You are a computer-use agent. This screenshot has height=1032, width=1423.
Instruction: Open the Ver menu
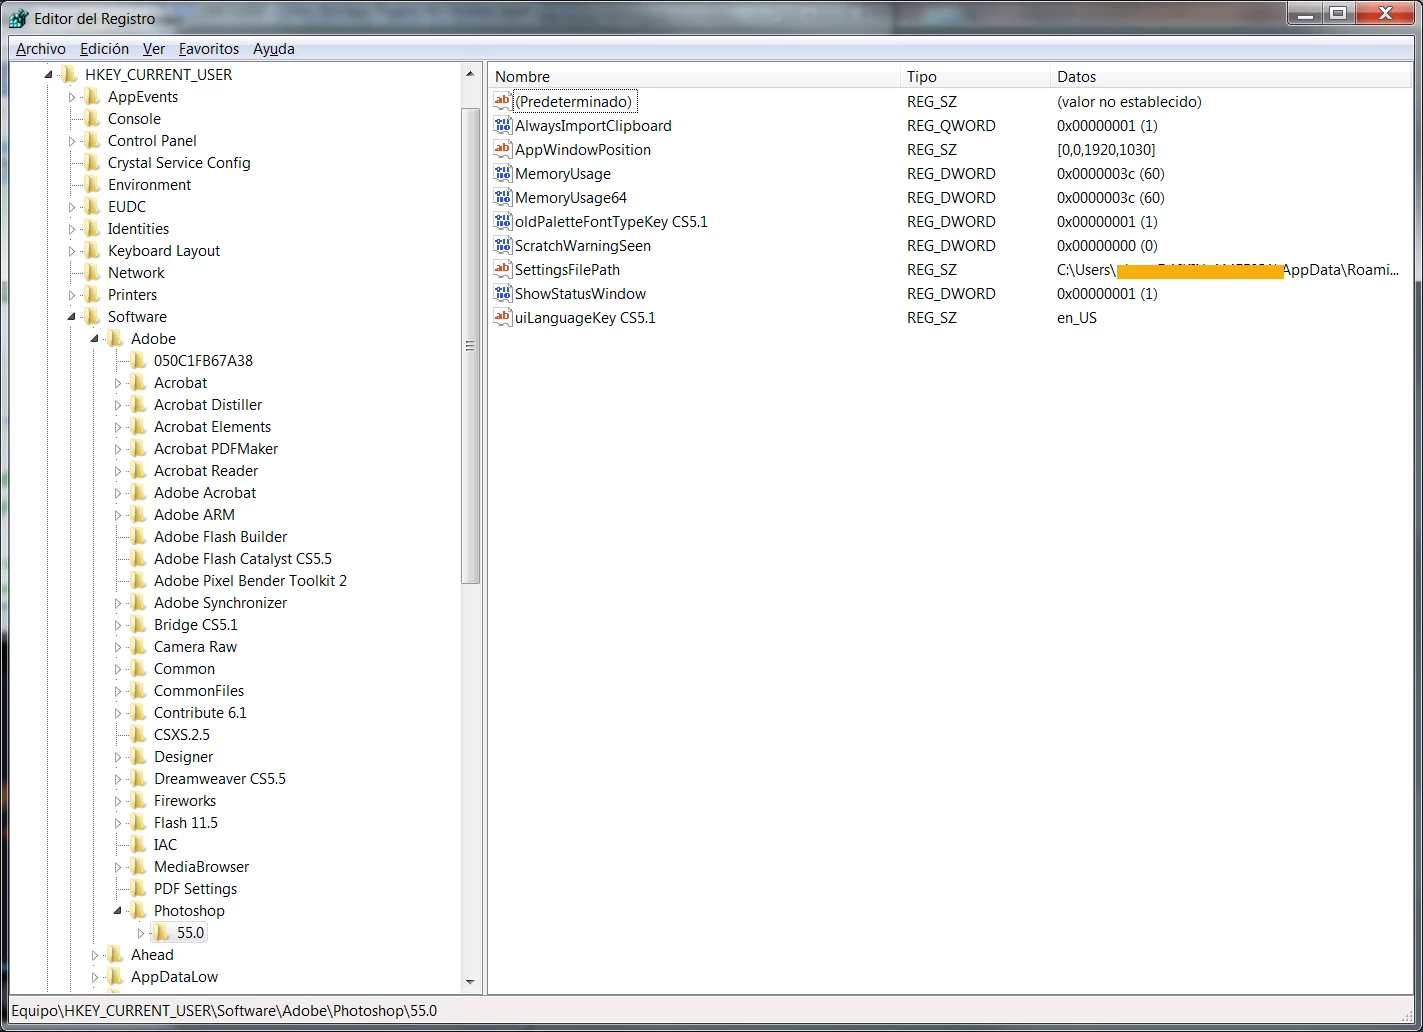click(154, 48)
